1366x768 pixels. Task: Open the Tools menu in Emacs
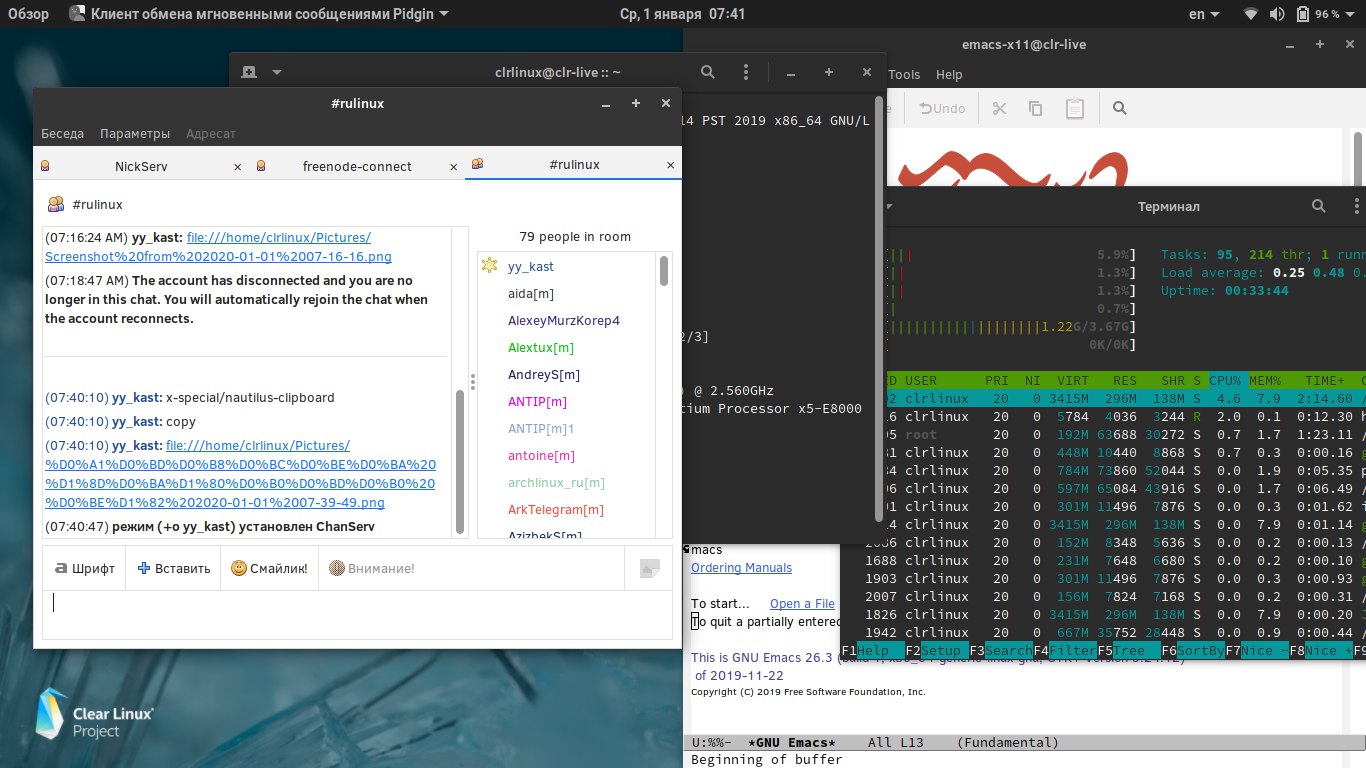click(904, 74)
